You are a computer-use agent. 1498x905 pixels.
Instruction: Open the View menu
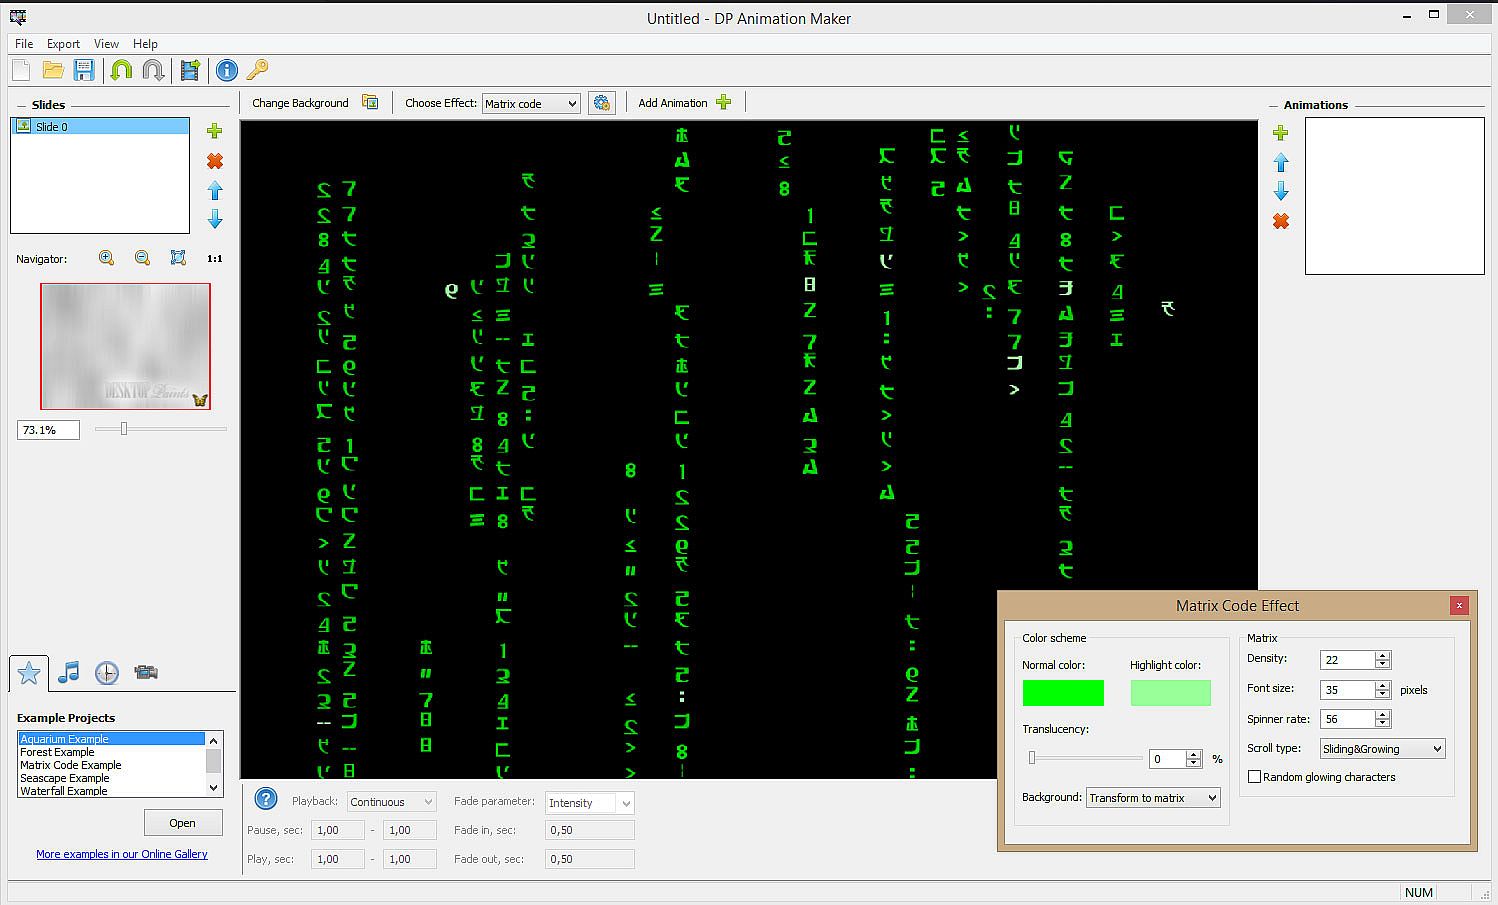tap(106, 44)
